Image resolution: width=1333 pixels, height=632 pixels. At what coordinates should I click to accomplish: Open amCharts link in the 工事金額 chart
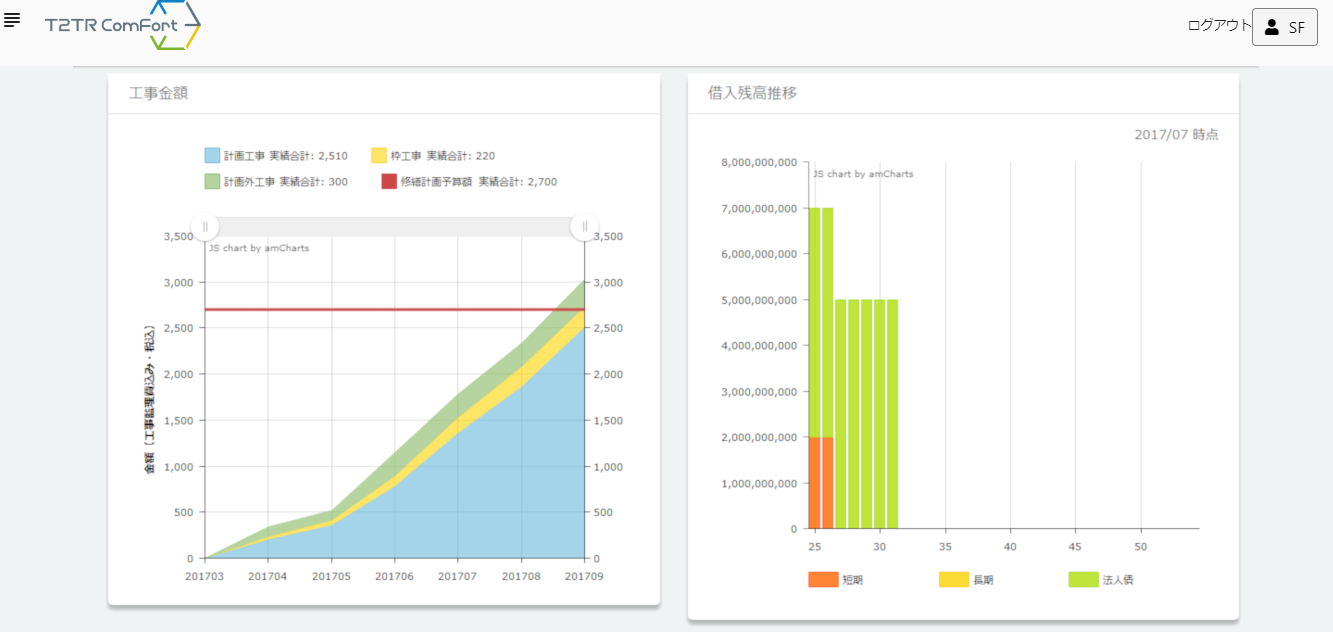tap(259, 248)
